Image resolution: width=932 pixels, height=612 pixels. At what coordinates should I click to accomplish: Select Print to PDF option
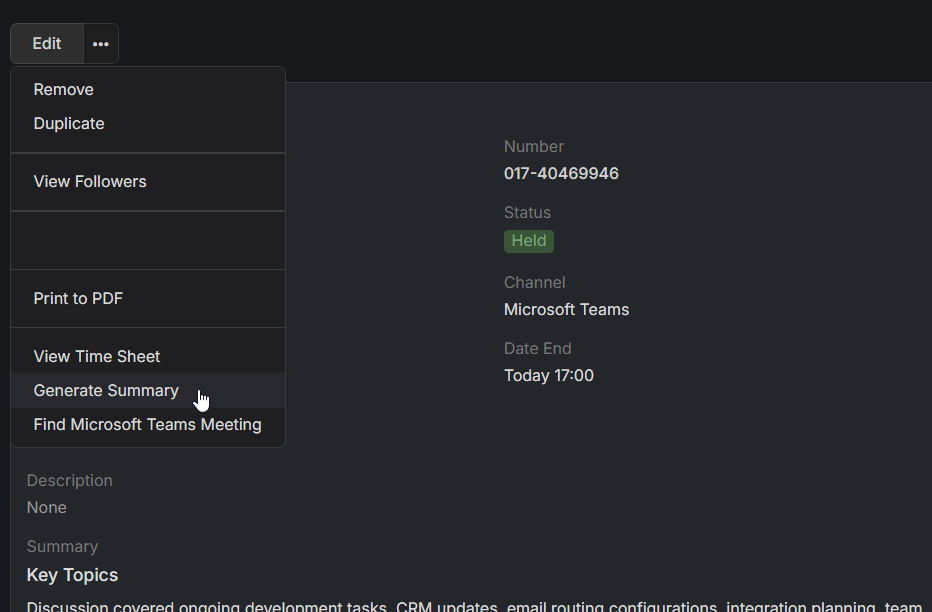click(78, 299)
